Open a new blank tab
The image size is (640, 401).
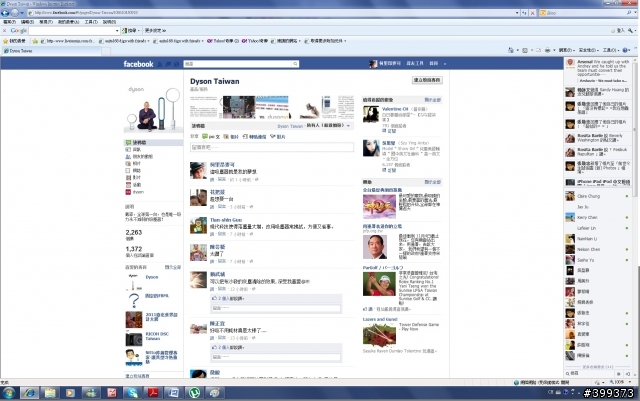click(x=106, y=51)
